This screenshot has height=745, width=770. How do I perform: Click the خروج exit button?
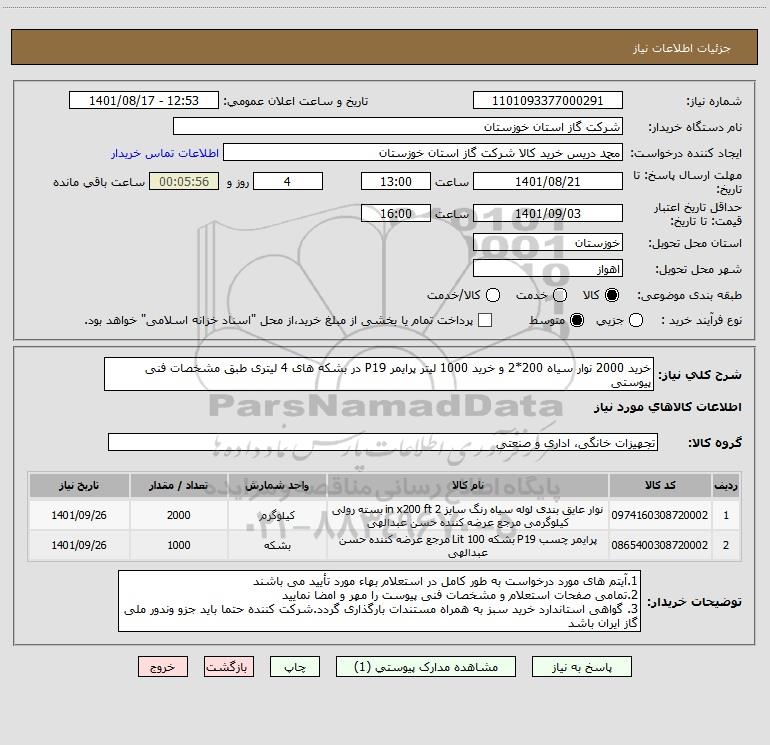[x=163, y=667]
